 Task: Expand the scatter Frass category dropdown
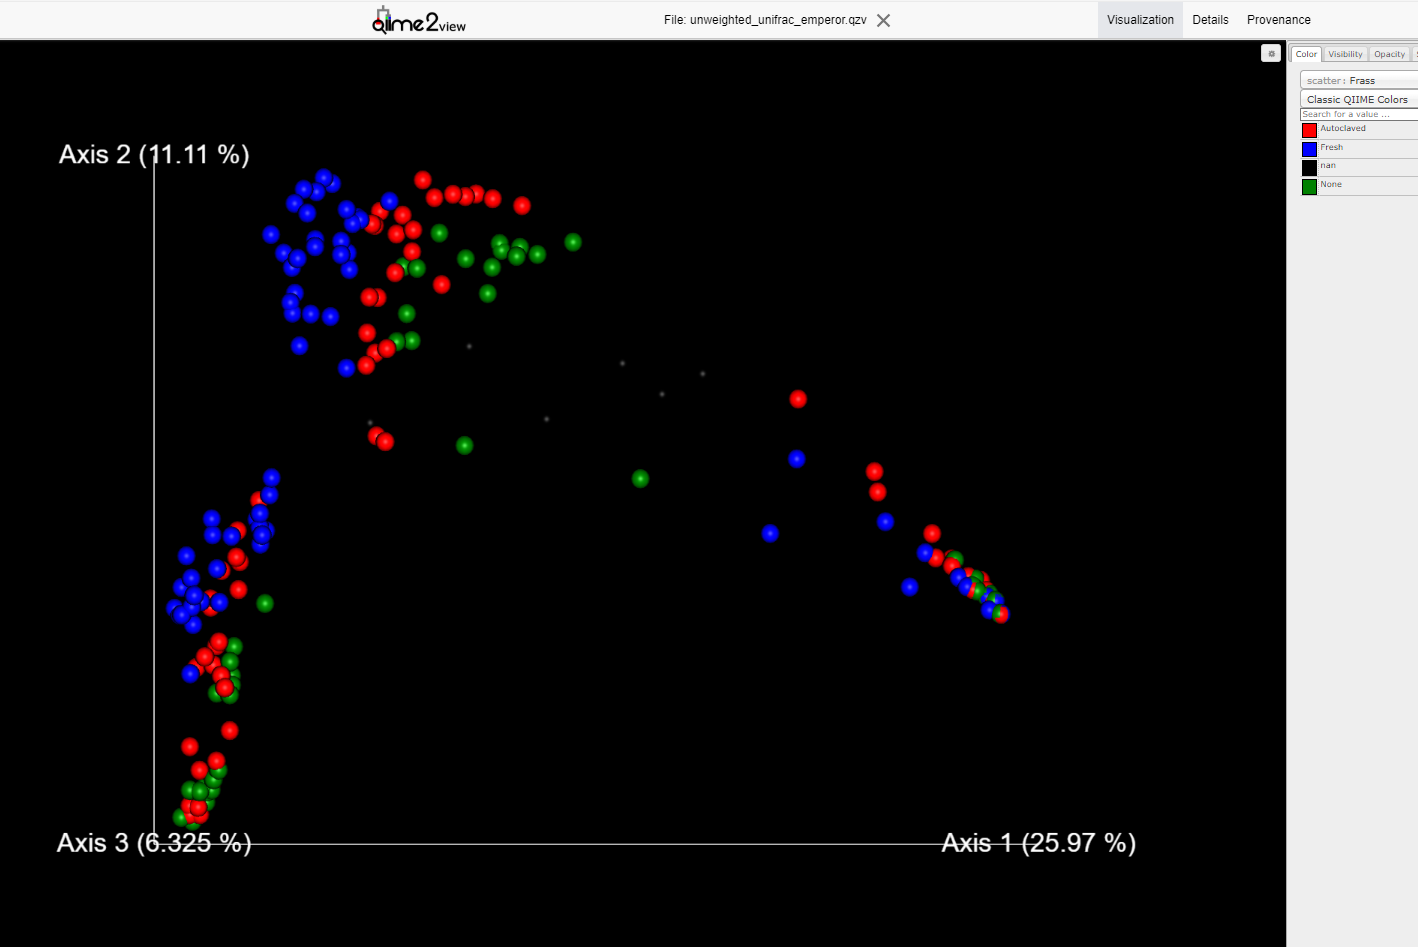(1358, 80)
